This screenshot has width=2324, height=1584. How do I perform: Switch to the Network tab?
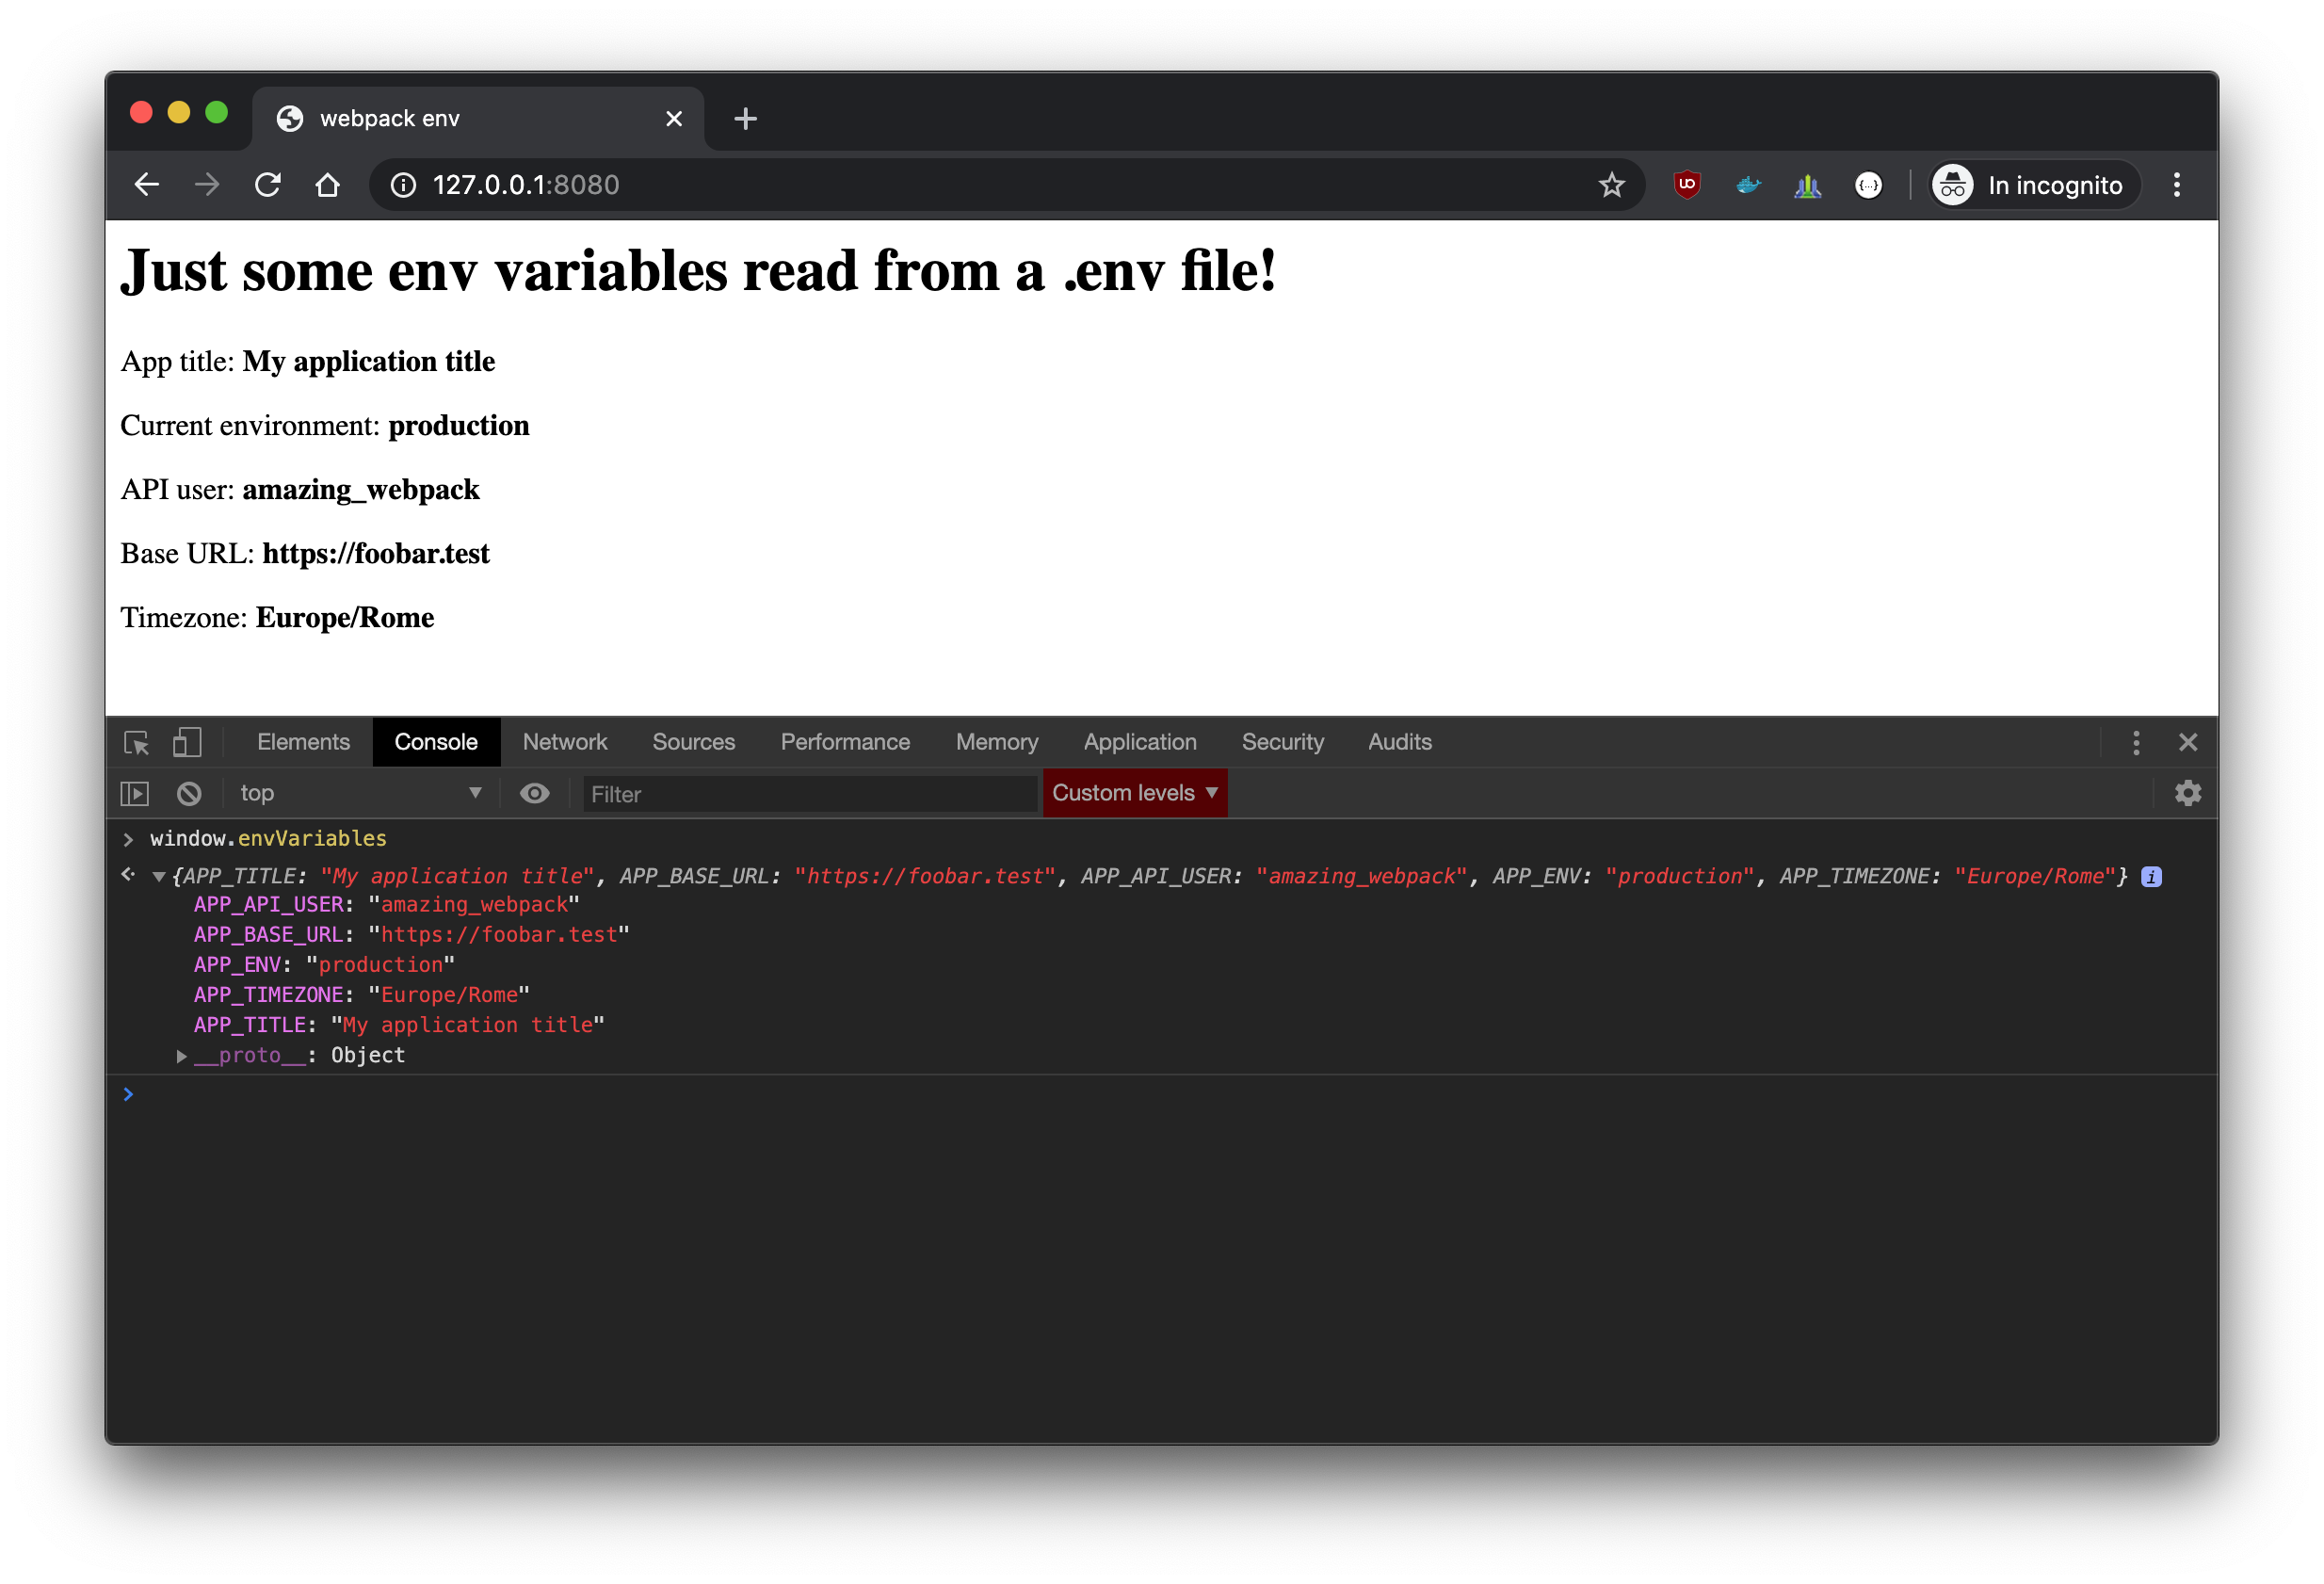[x=564, y=742]
